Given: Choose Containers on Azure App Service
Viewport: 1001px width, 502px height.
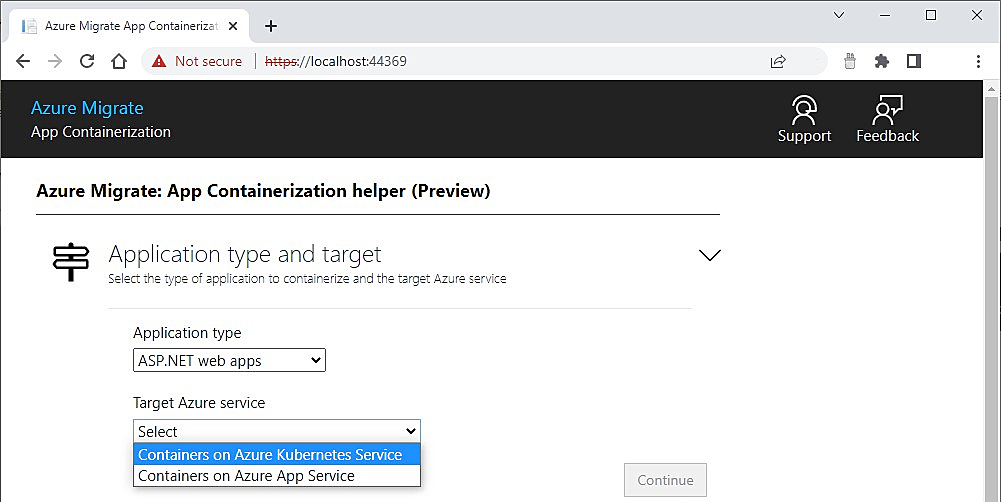Looking at the screenshot, I should pos(277,476).
